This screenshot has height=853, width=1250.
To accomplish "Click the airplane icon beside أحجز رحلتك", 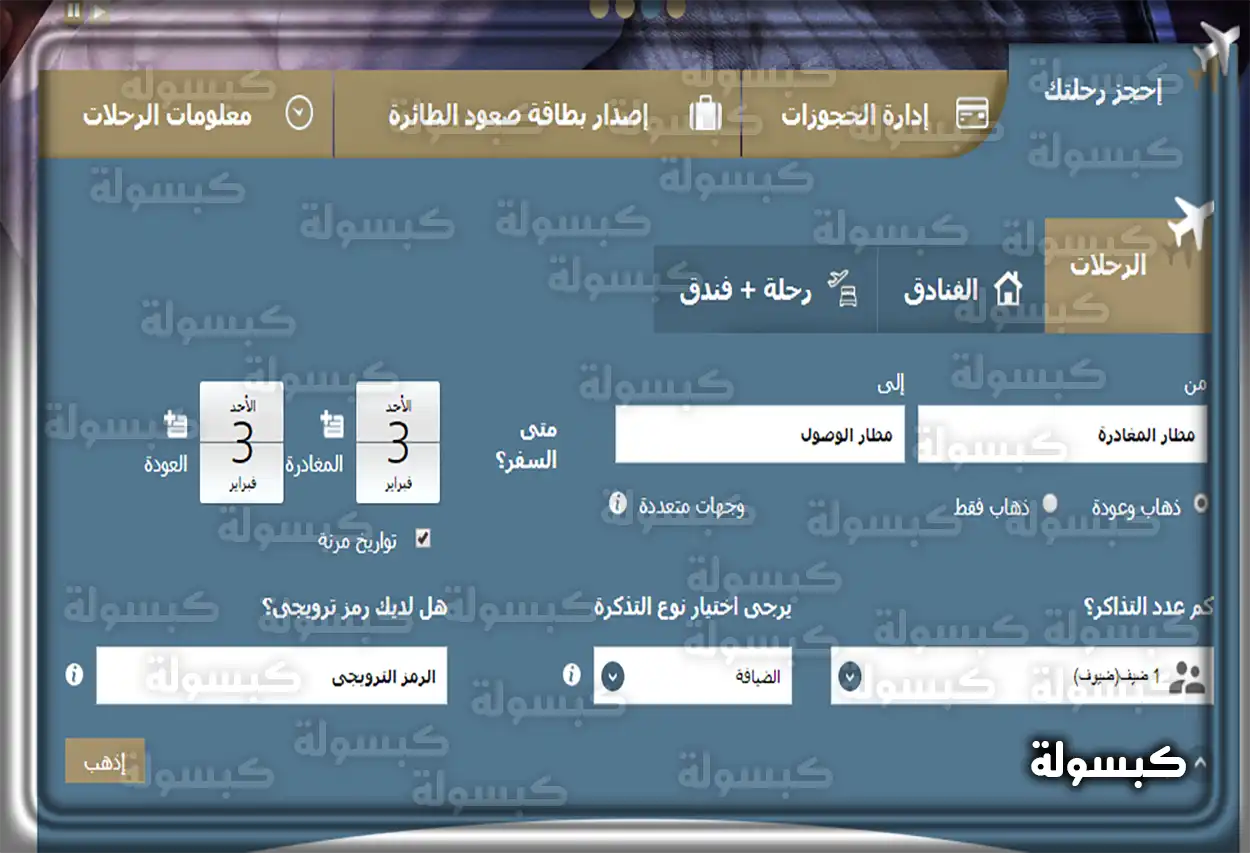I will pos(1218,45).
